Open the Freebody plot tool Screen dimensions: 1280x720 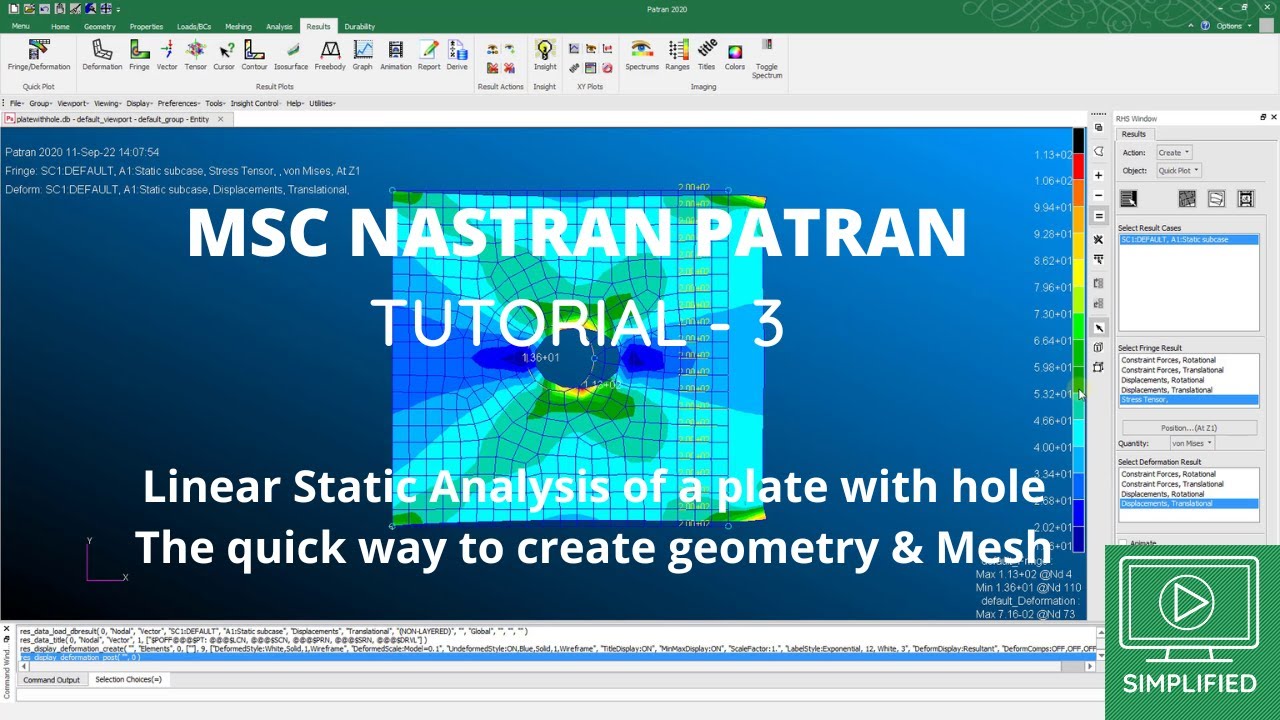(330, 56)
